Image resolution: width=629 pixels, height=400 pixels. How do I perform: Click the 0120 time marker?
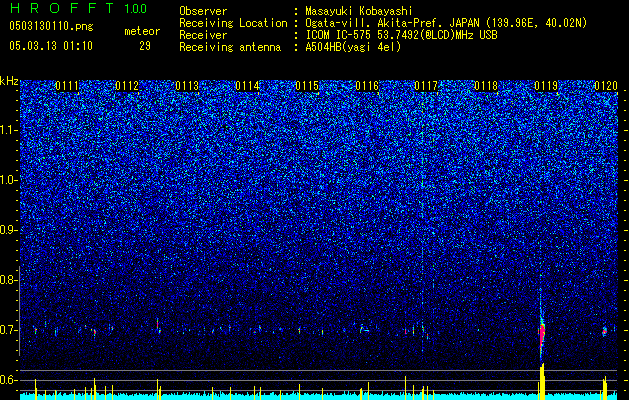[x=606, y=86]
